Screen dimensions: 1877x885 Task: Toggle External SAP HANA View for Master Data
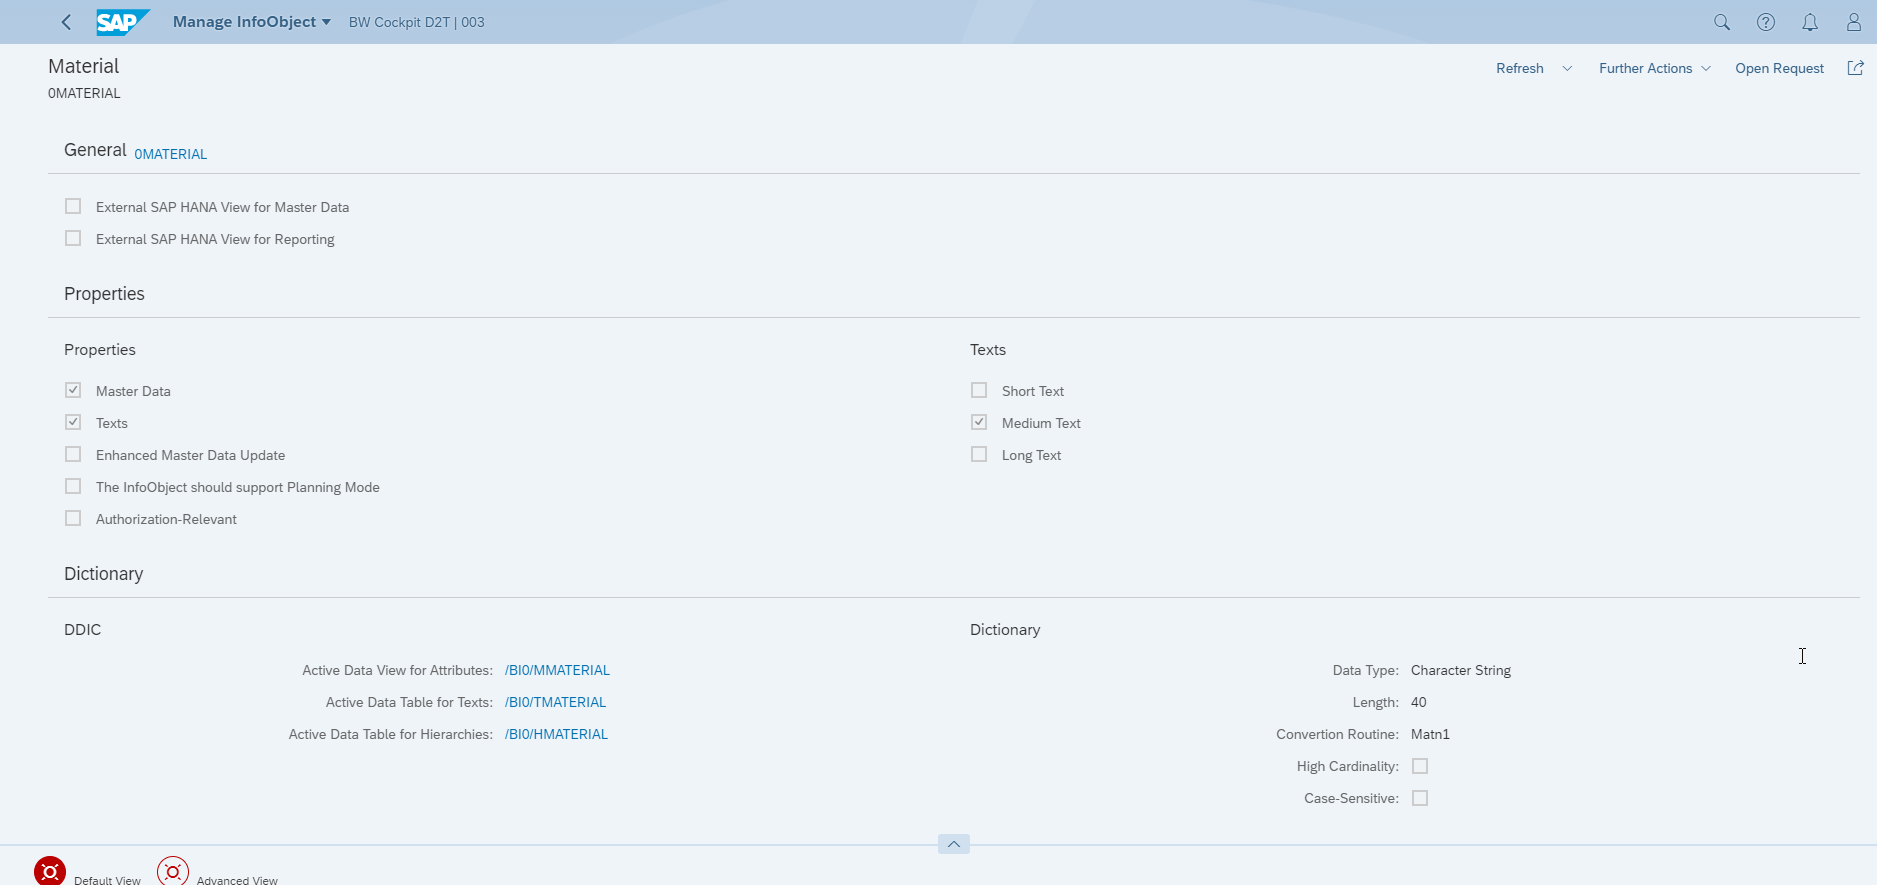[73, 206]
